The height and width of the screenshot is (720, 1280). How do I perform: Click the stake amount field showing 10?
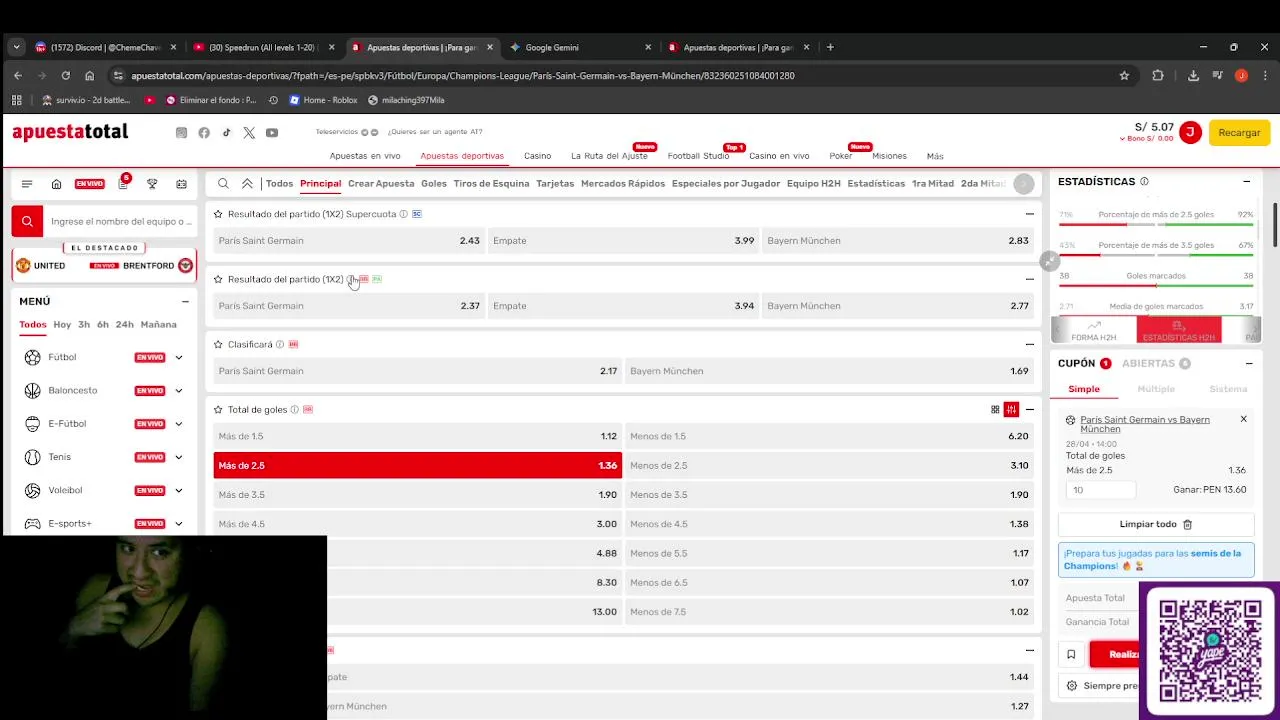pos(1100,490)
